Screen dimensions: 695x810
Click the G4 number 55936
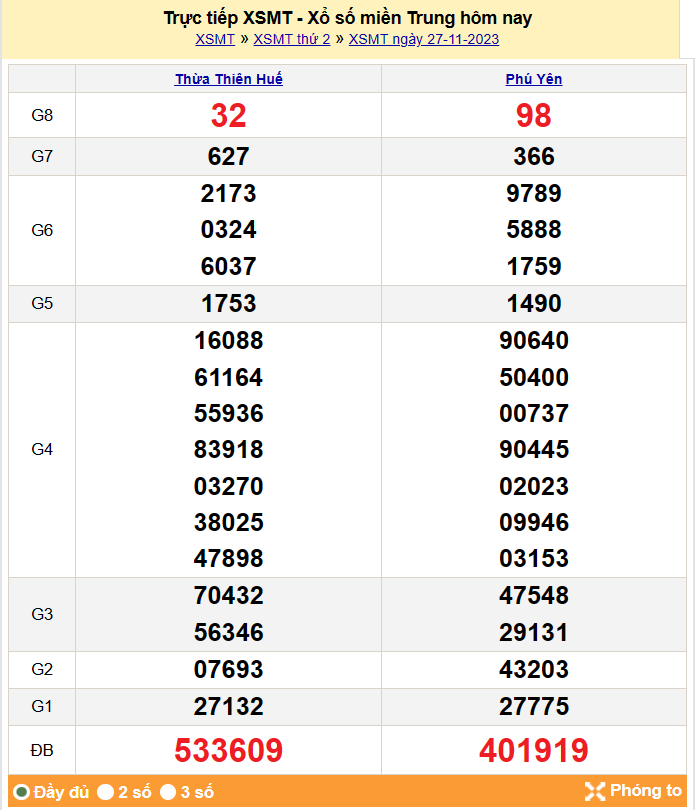click(x=228, y=414)
